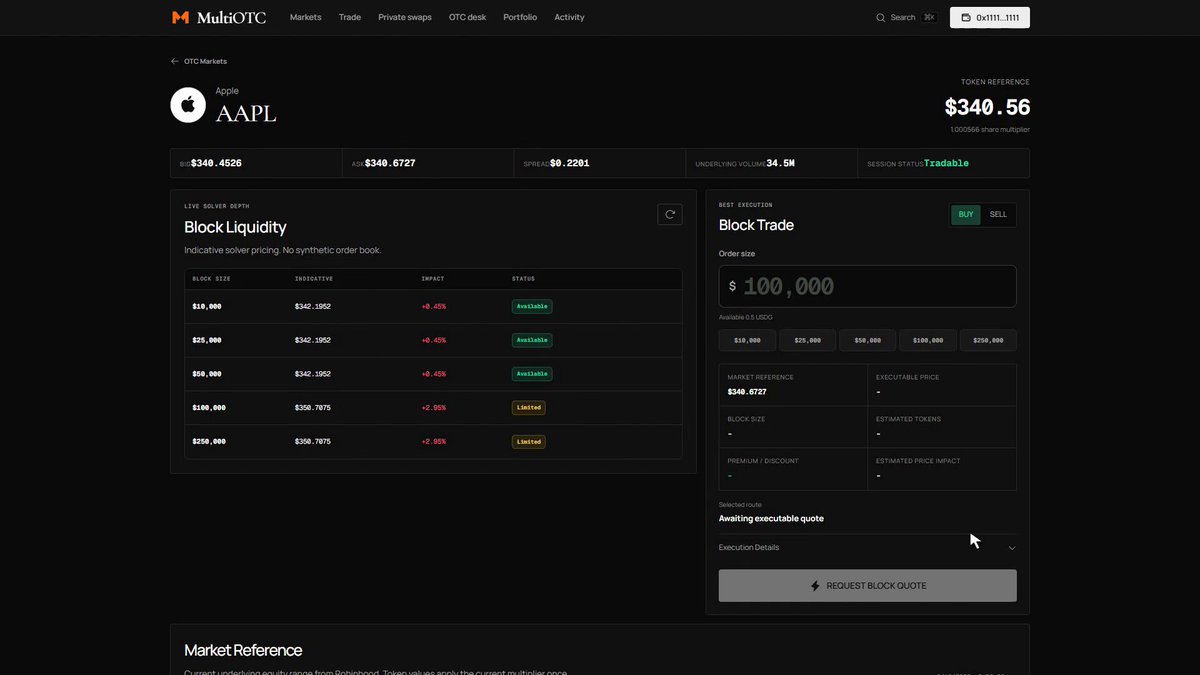This screenshot has width=1200, height=675.
Task: Select the $50,000 preset order size
Action: pyautogui.click(x=868, y=340)
